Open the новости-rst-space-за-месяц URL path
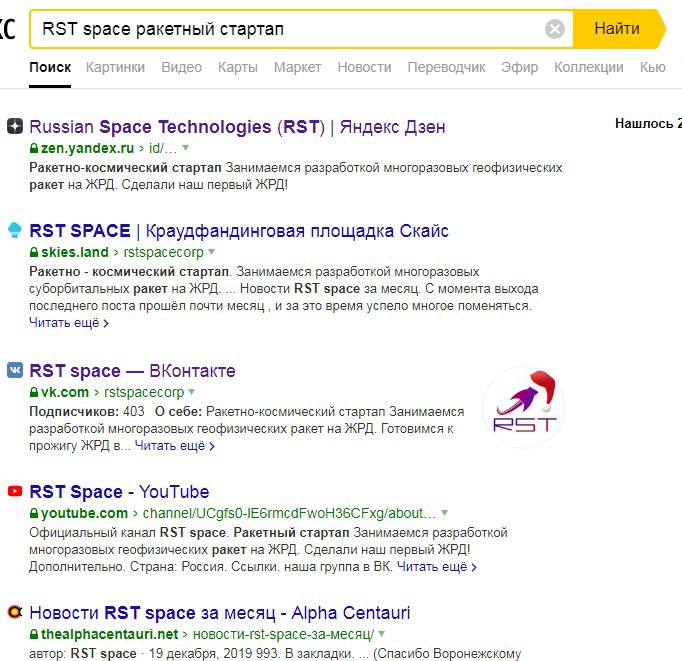The height and width of the screenshot is (661, 682). 284,634
